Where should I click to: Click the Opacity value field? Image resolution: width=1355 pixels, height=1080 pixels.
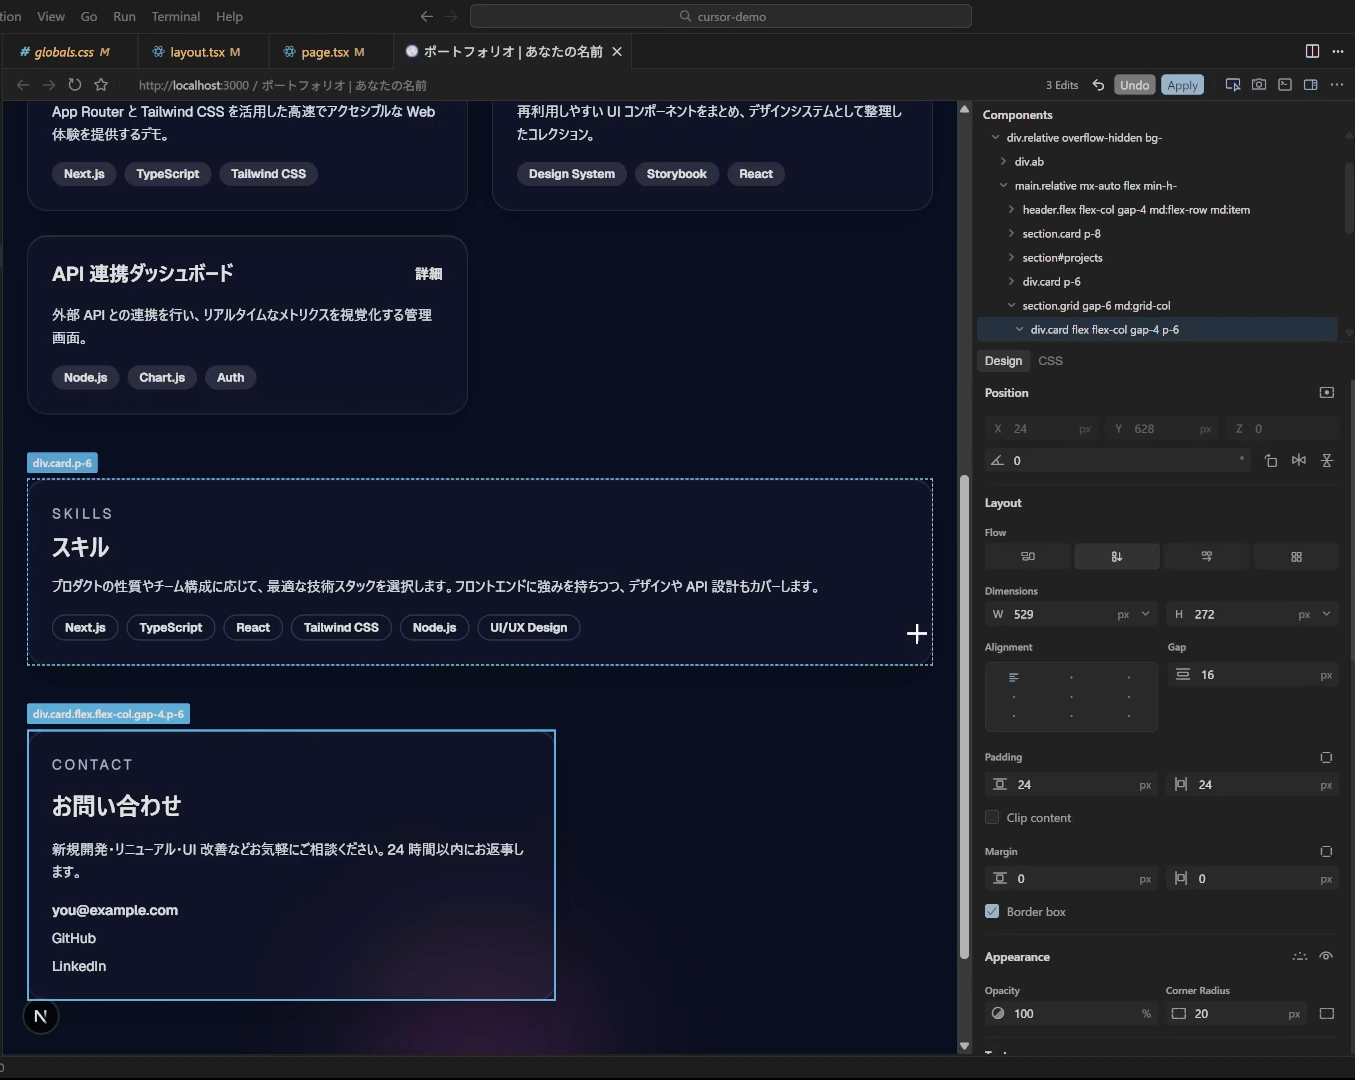[1070, 1014]
